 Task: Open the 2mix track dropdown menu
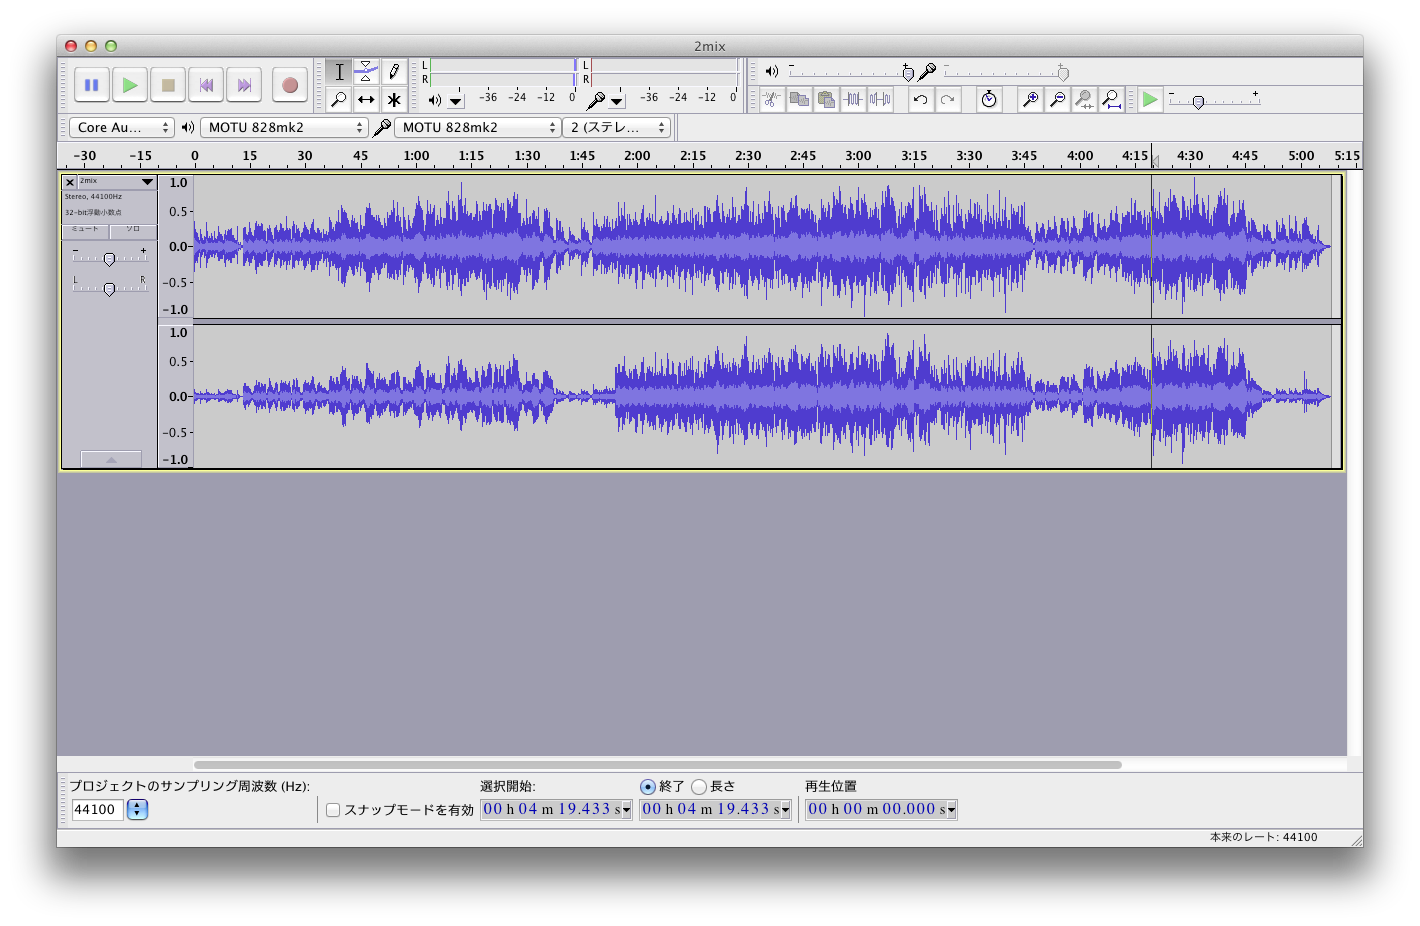point(147,182)
